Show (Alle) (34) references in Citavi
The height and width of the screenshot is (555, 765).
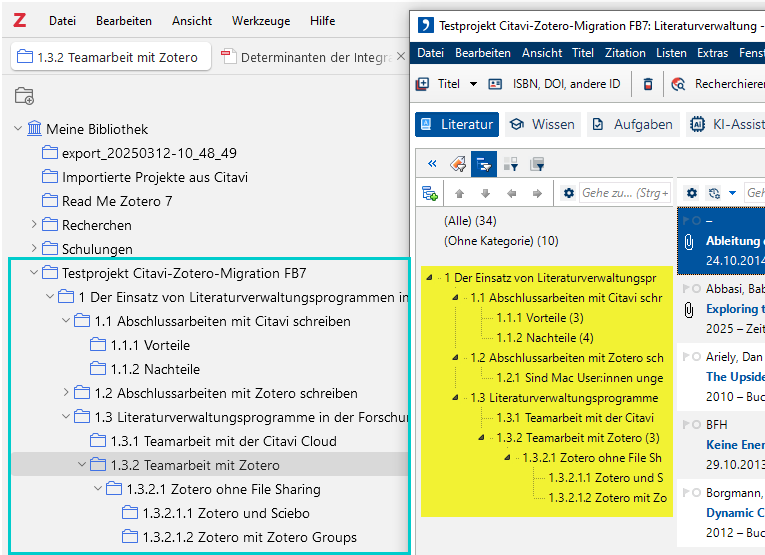coord(470,221)
